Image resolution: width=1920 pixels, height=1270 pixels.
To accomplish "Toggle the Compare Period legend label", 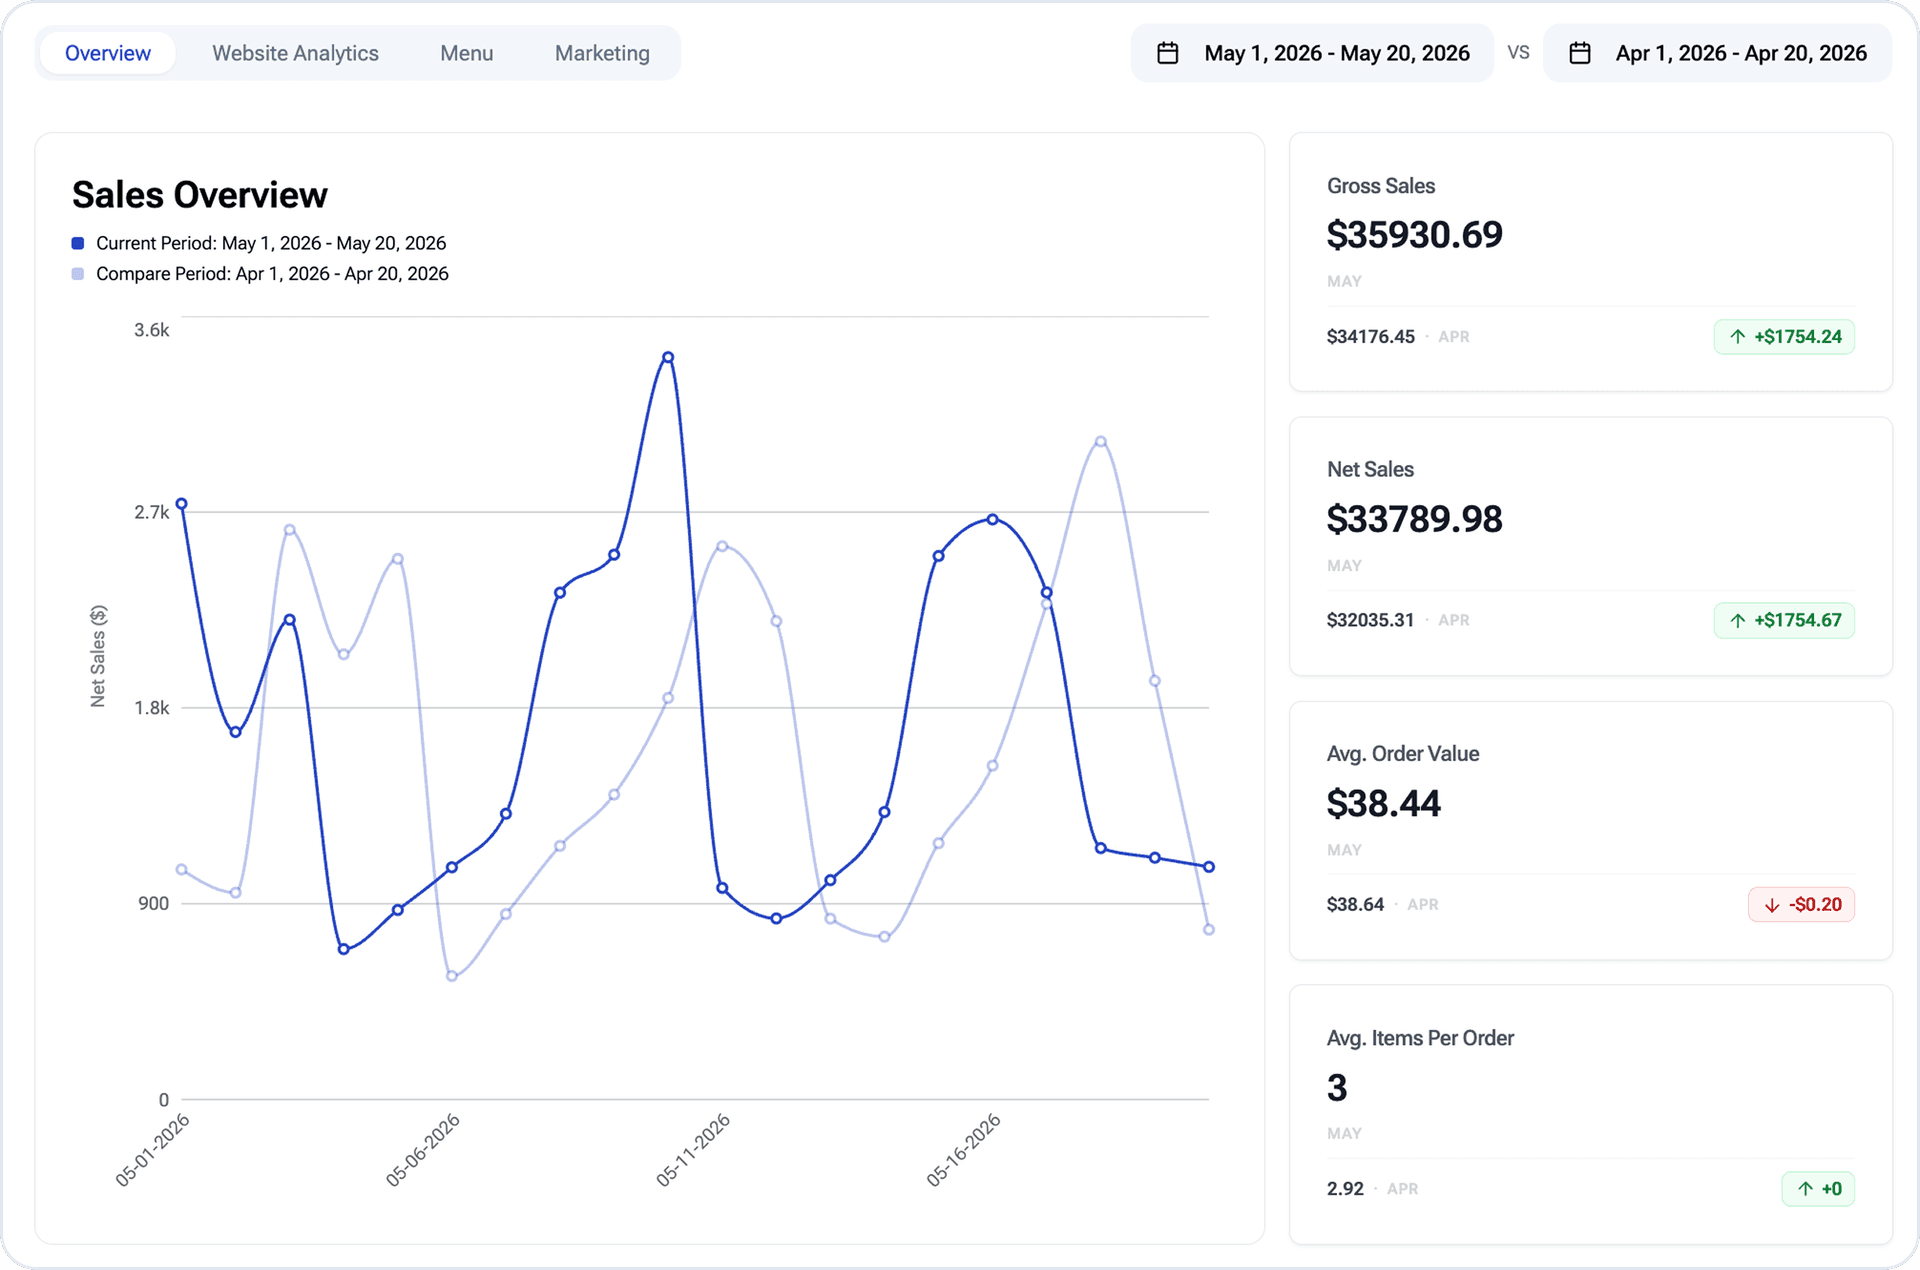I will pyautogui.click(x=272, y=274).
